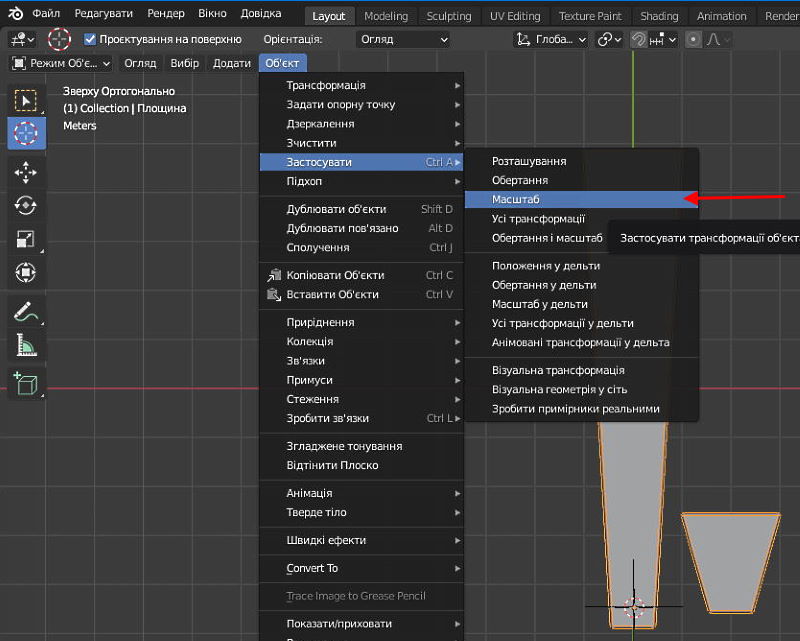The image size is (800, 641).
Task: Expand the Підхоп submenu
Action: point(362,181)
